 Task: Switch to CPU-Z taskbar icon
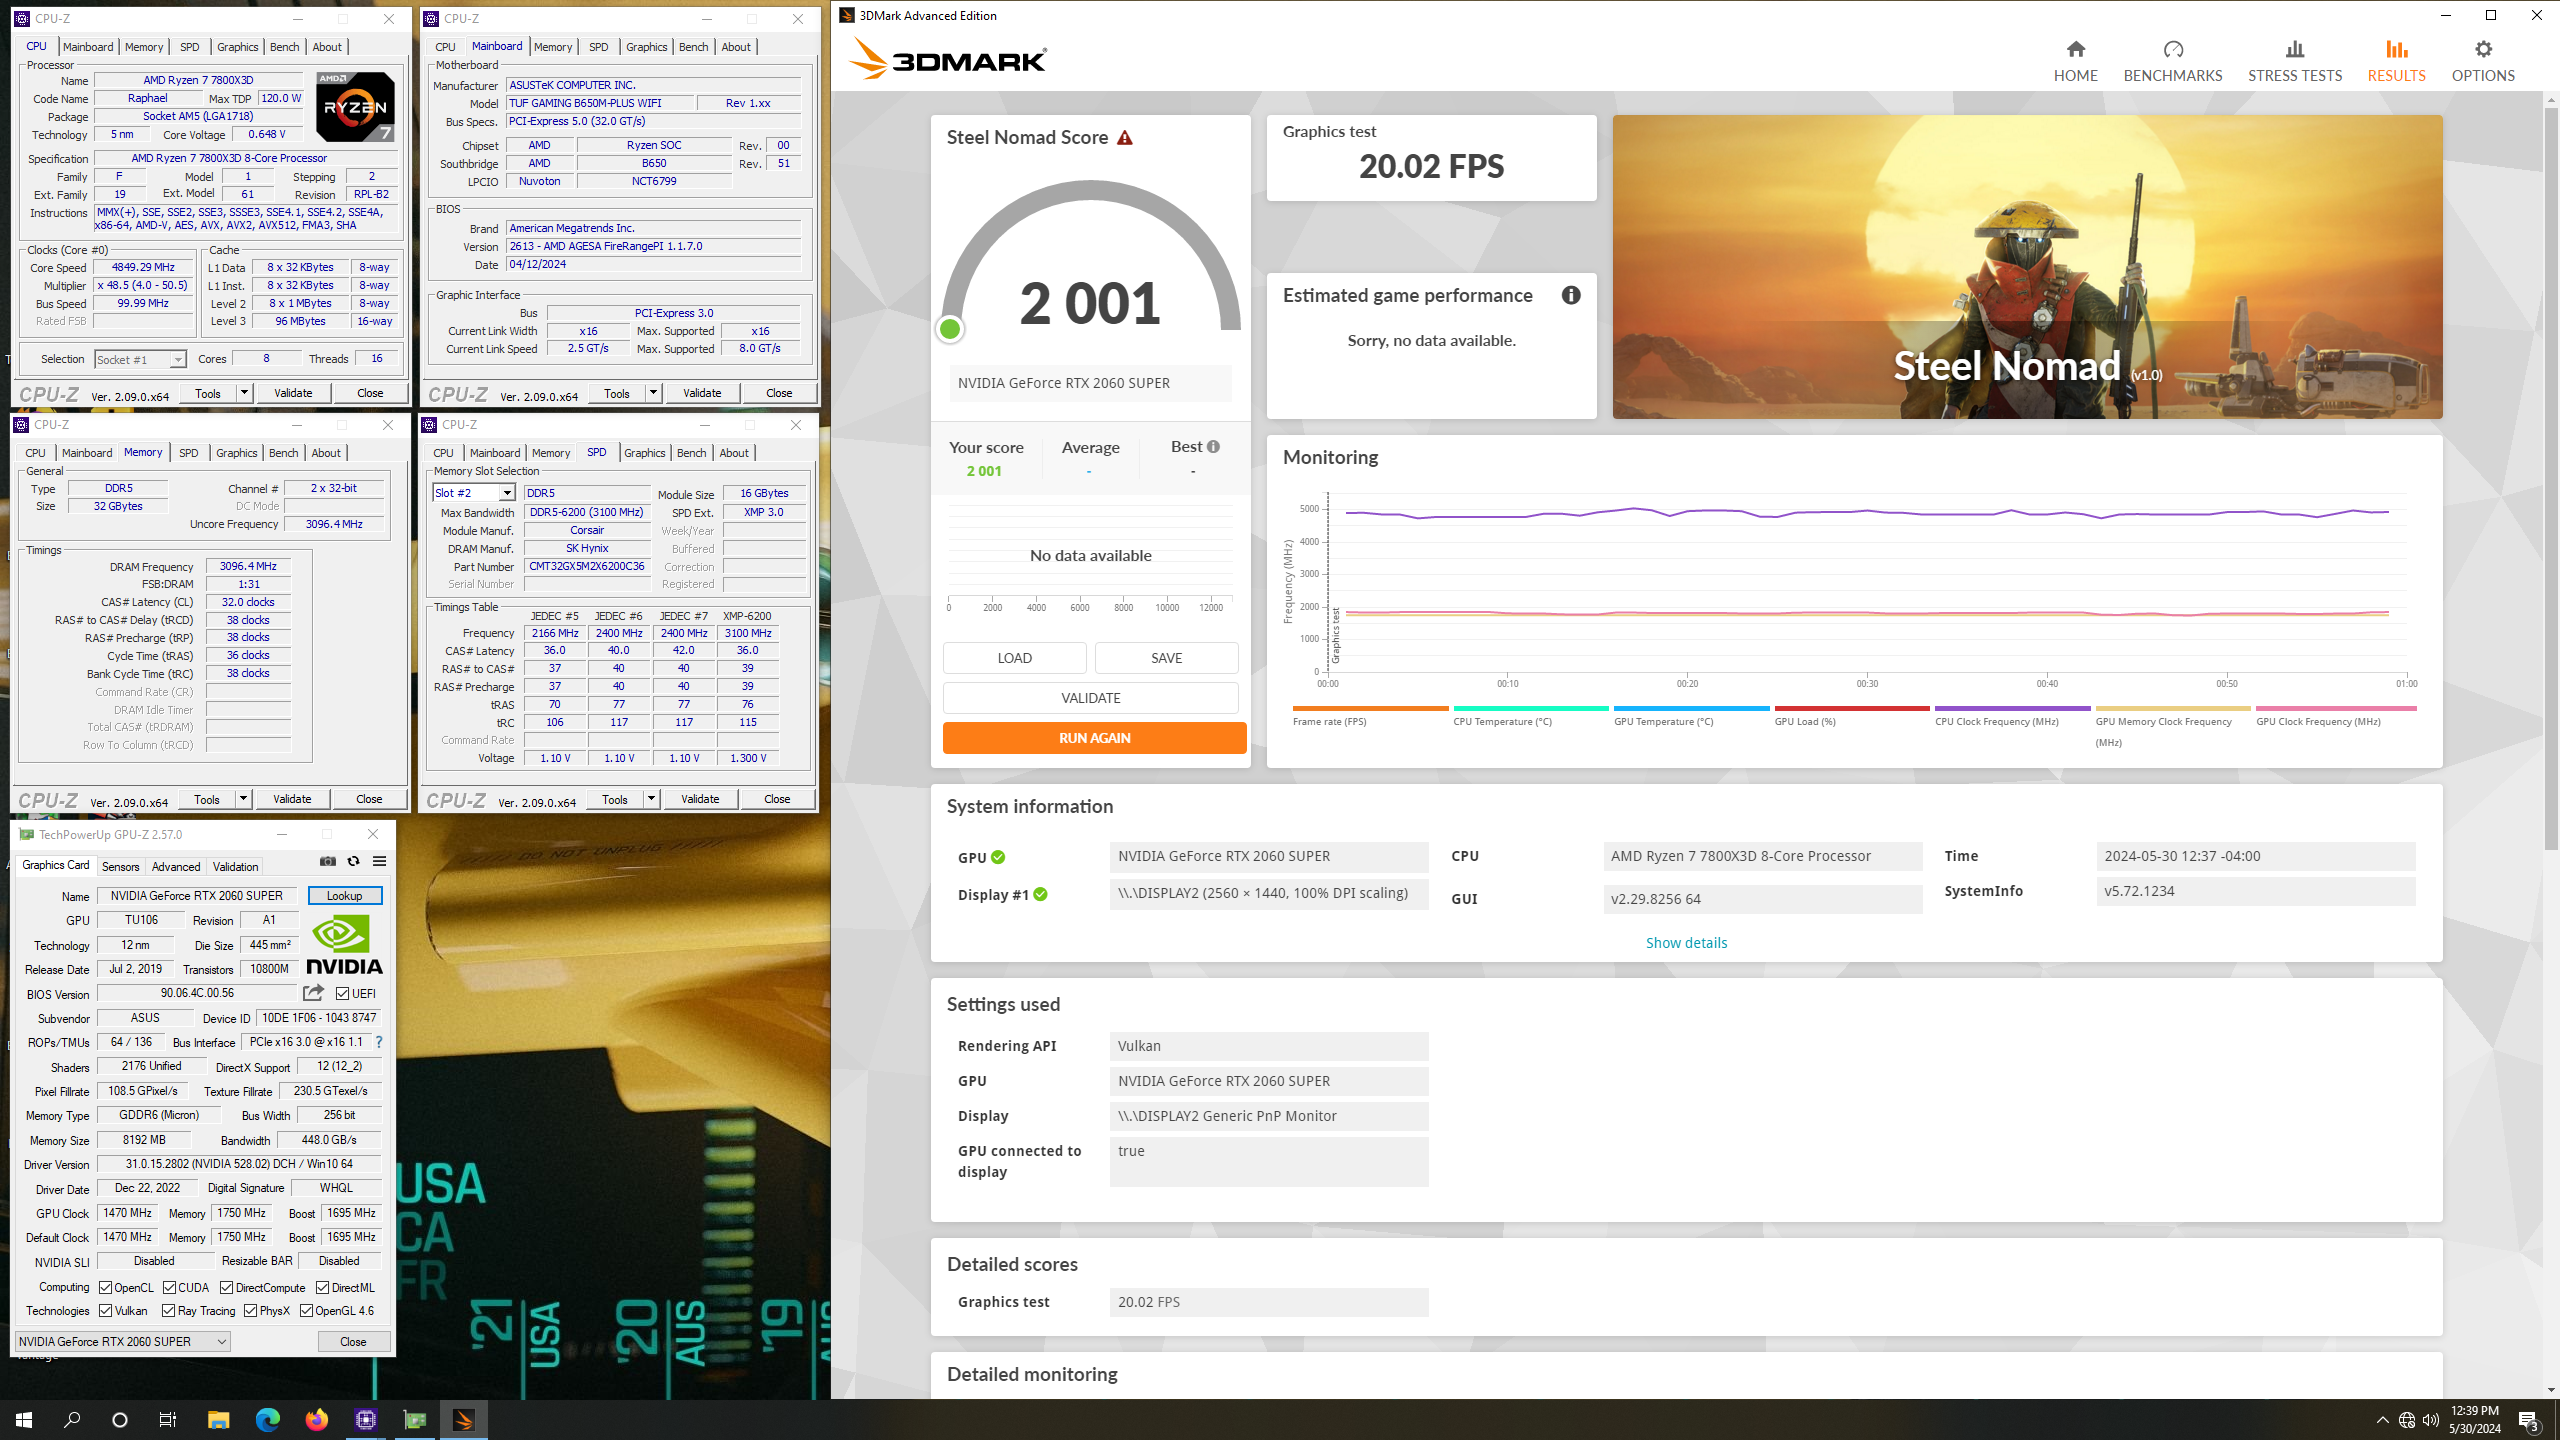pyautogui.click(x=365, y=1419)
